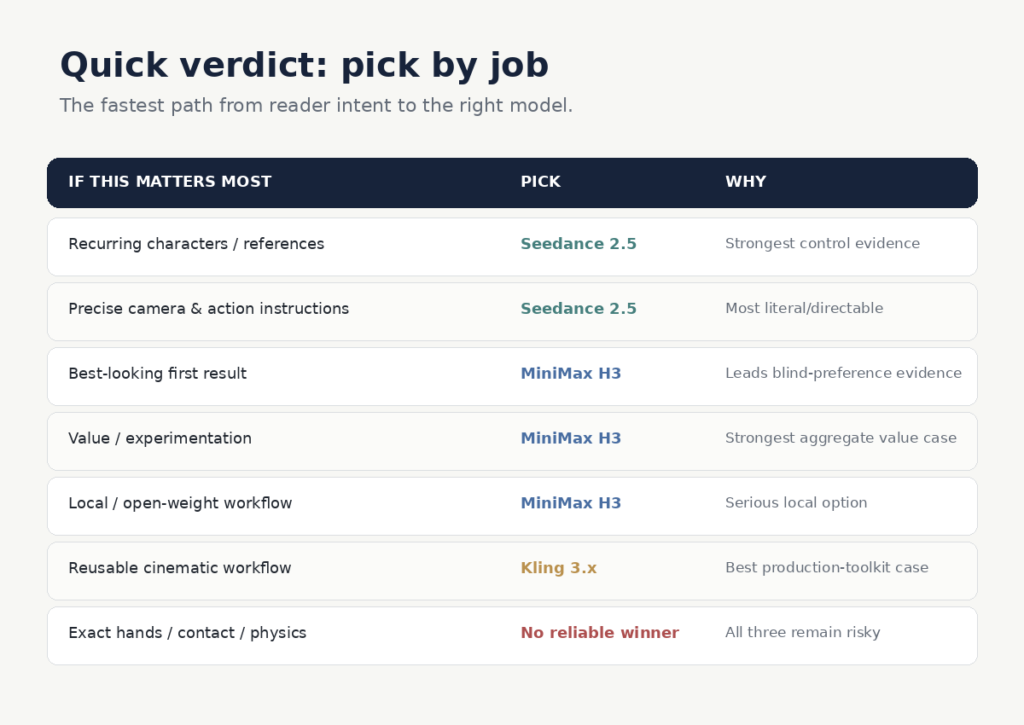Click Seedance 2.5 in precise camera row

[x=578, y=308]
